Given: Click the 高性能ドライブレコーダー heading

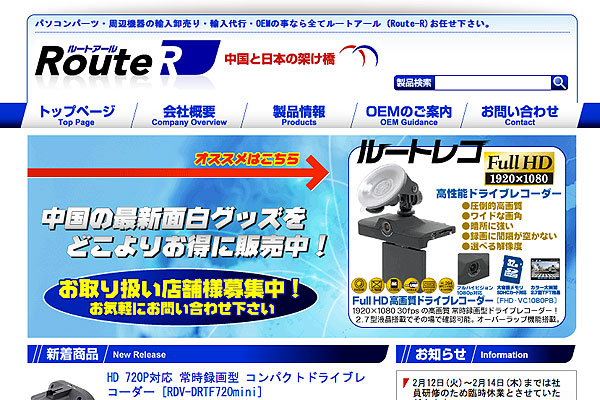Looking at the screenshot, I should coord(499,194).
